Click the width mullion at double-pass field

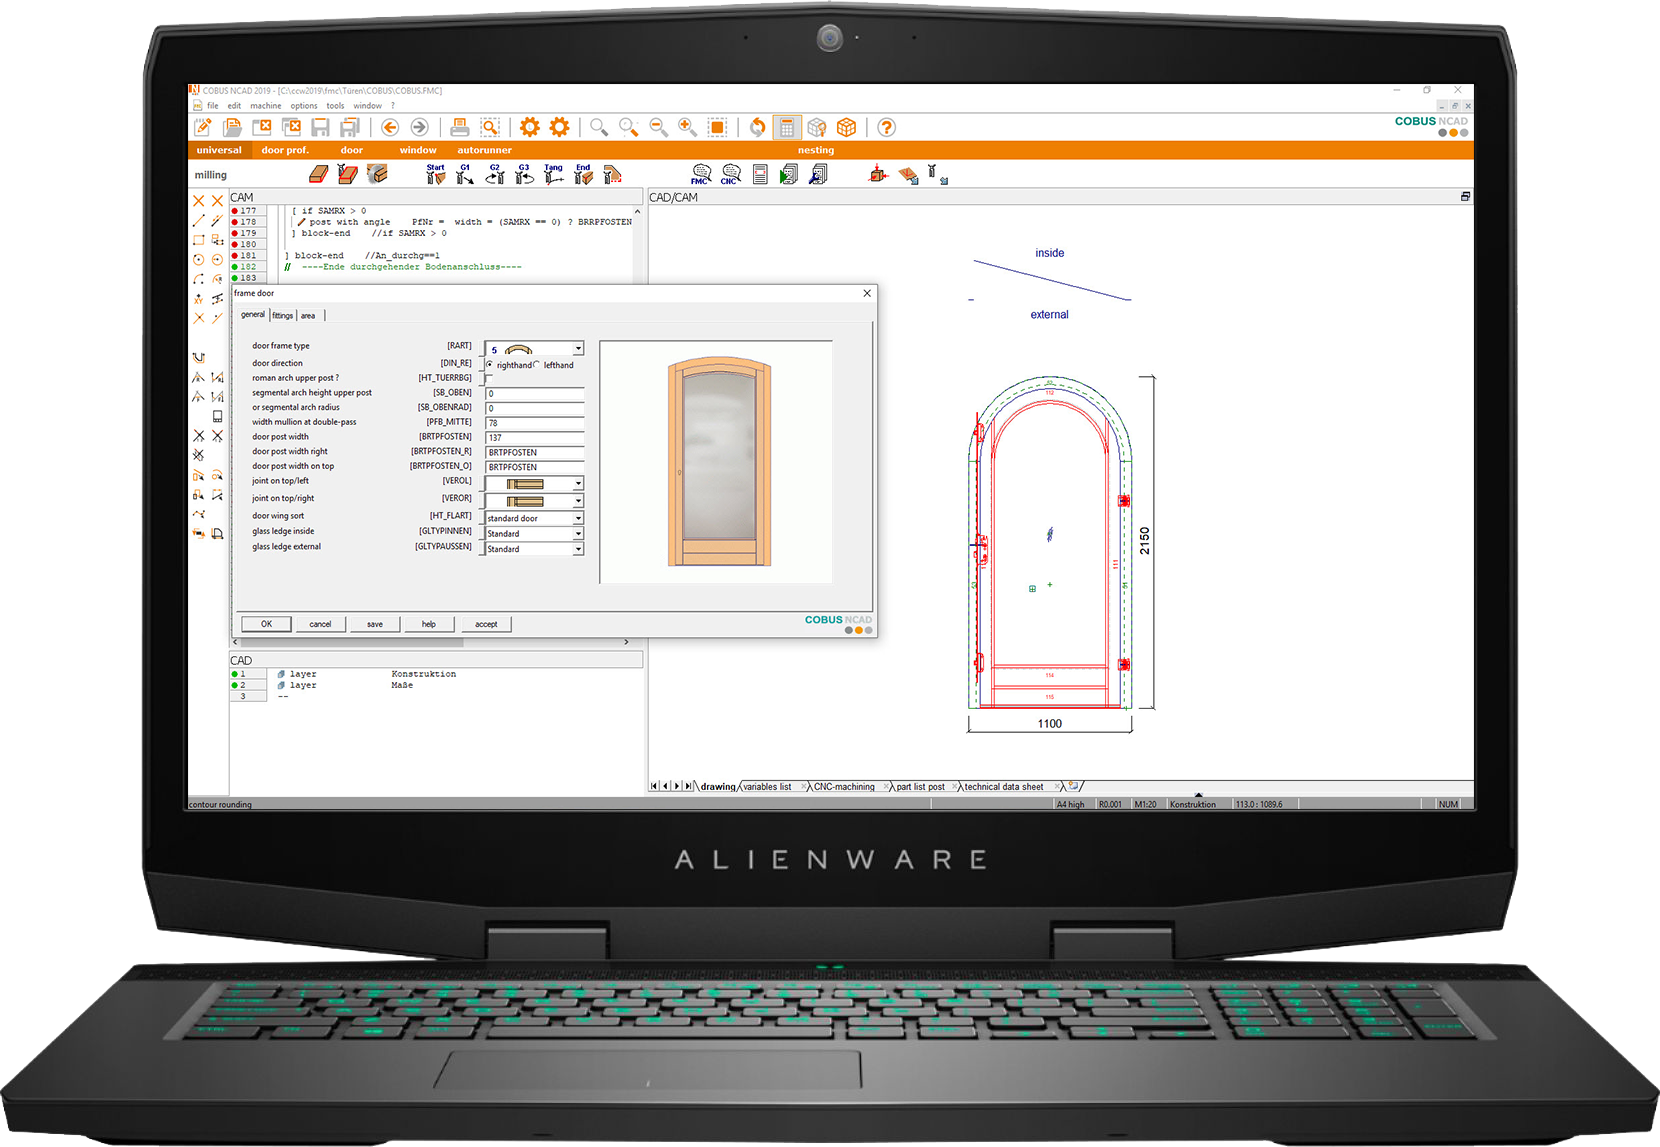(x=534, y=423)
